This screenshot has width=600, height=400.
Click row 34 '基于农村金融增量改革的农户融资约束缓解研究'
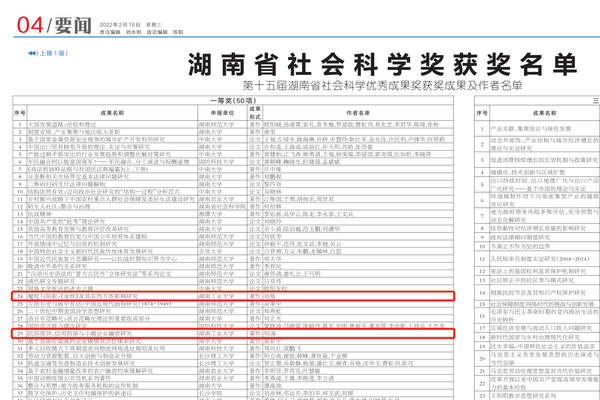(90, 371)
